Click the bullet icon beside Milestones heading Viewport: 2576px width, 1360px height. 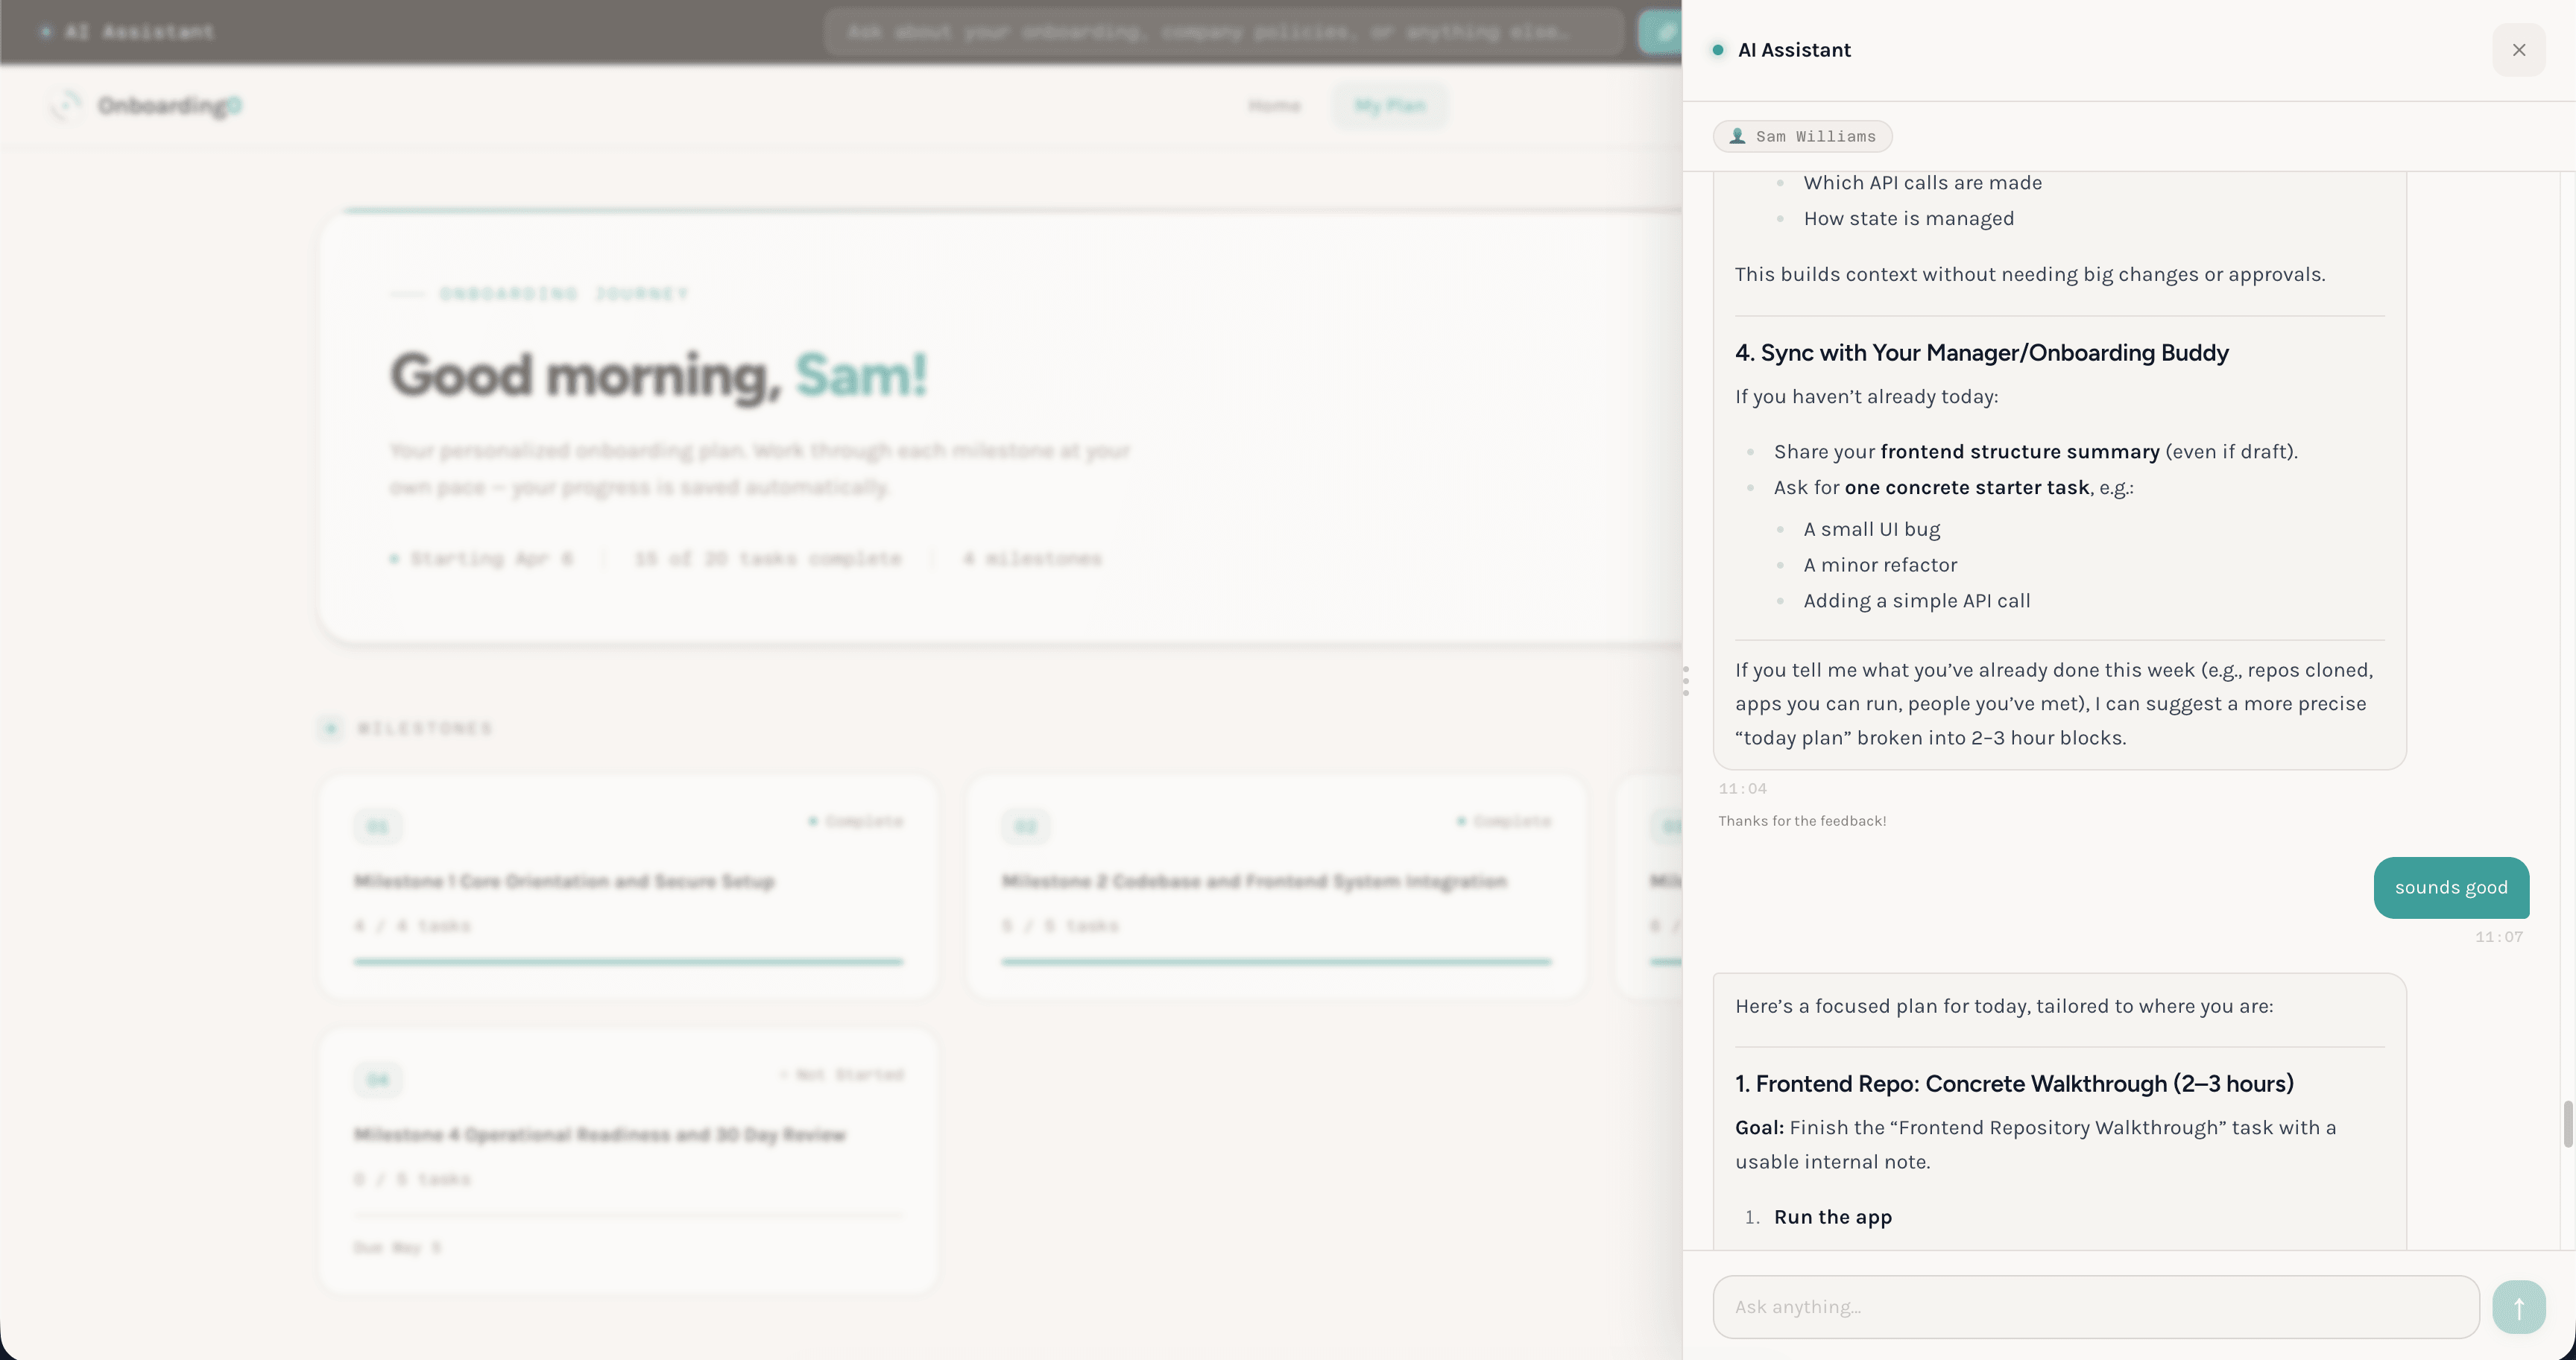(x=331, y=728)
